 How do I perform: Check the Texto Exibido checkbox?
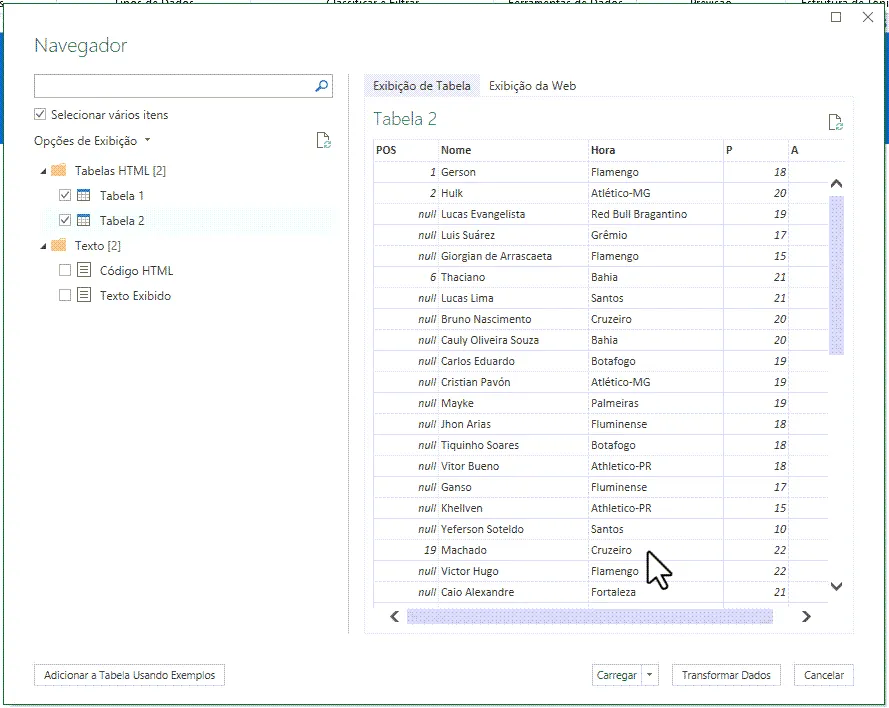point(65,295)
